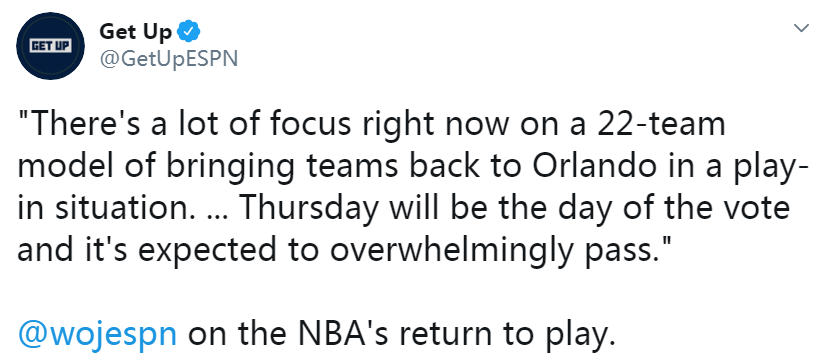This screenshot has height=363, width=816.
Task: Open the Get Up profile avatar
Action: 50,46
